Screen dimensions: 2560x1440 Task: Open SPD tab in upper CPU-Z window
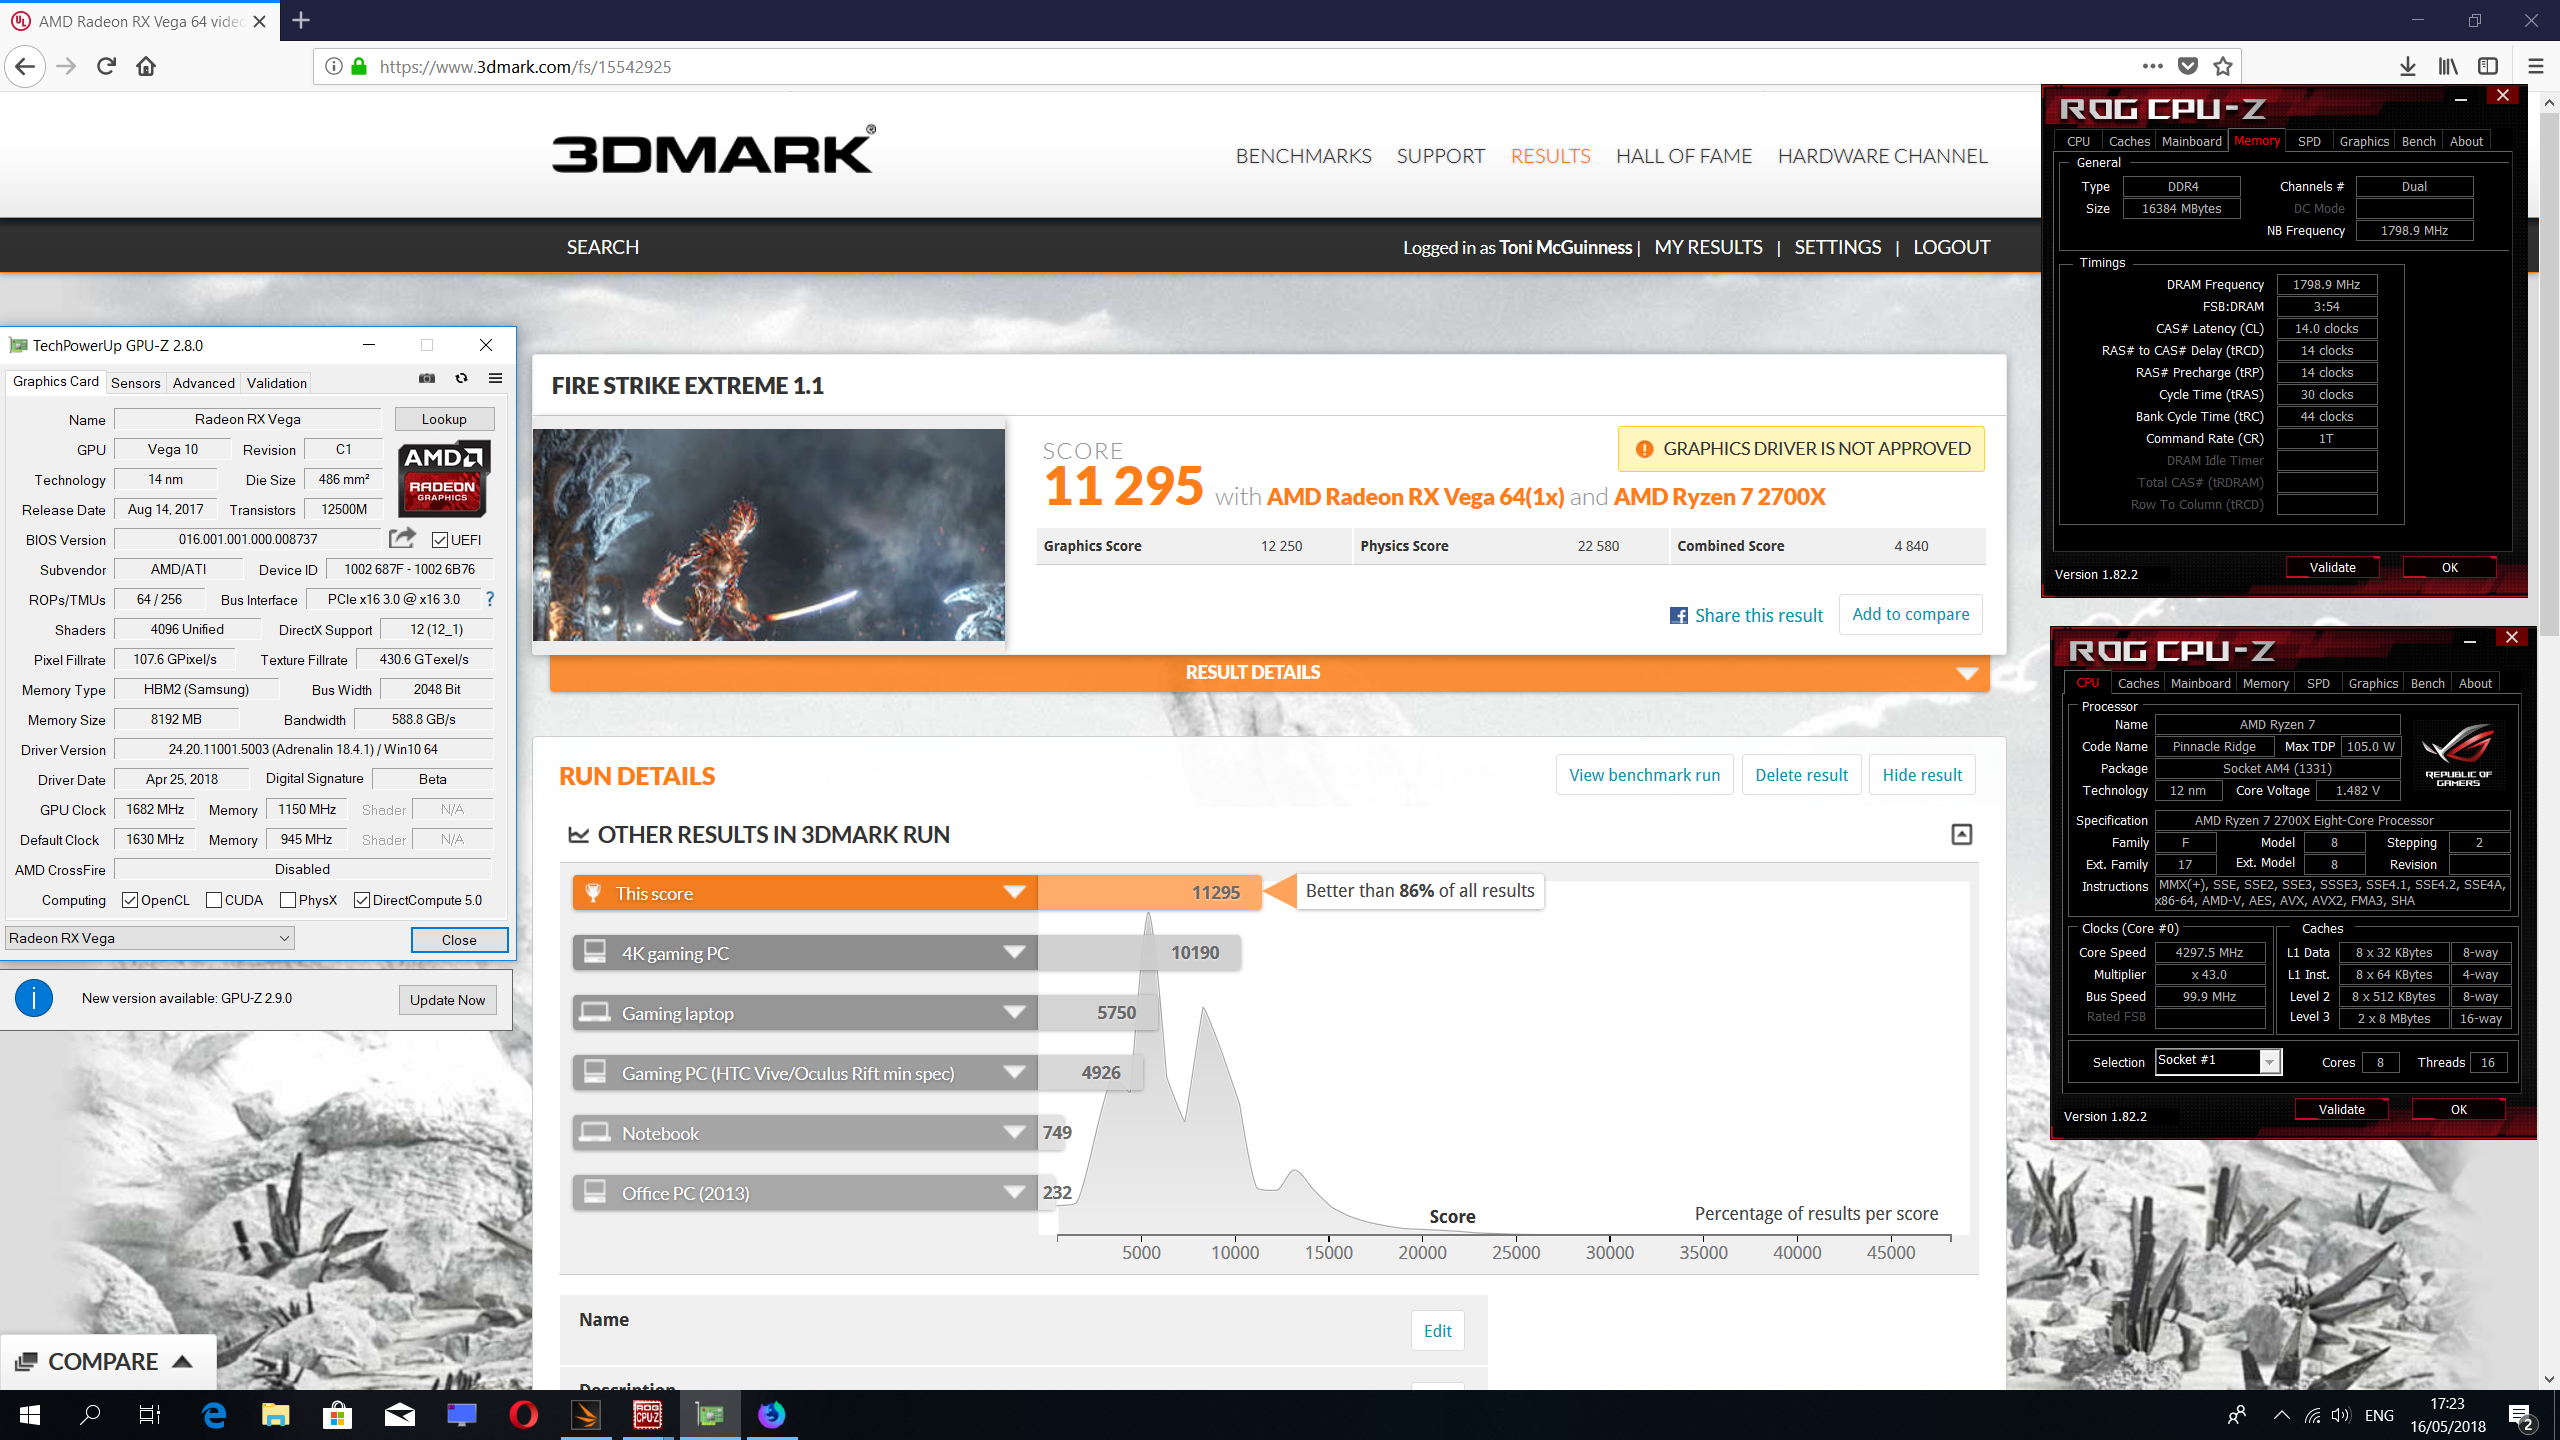[x=2309, y=142]
